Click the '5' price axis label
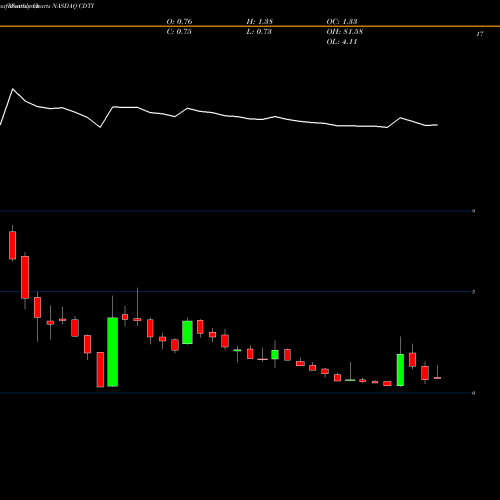Viewport: 500px width, 500px height. click(x=474, y=292)
